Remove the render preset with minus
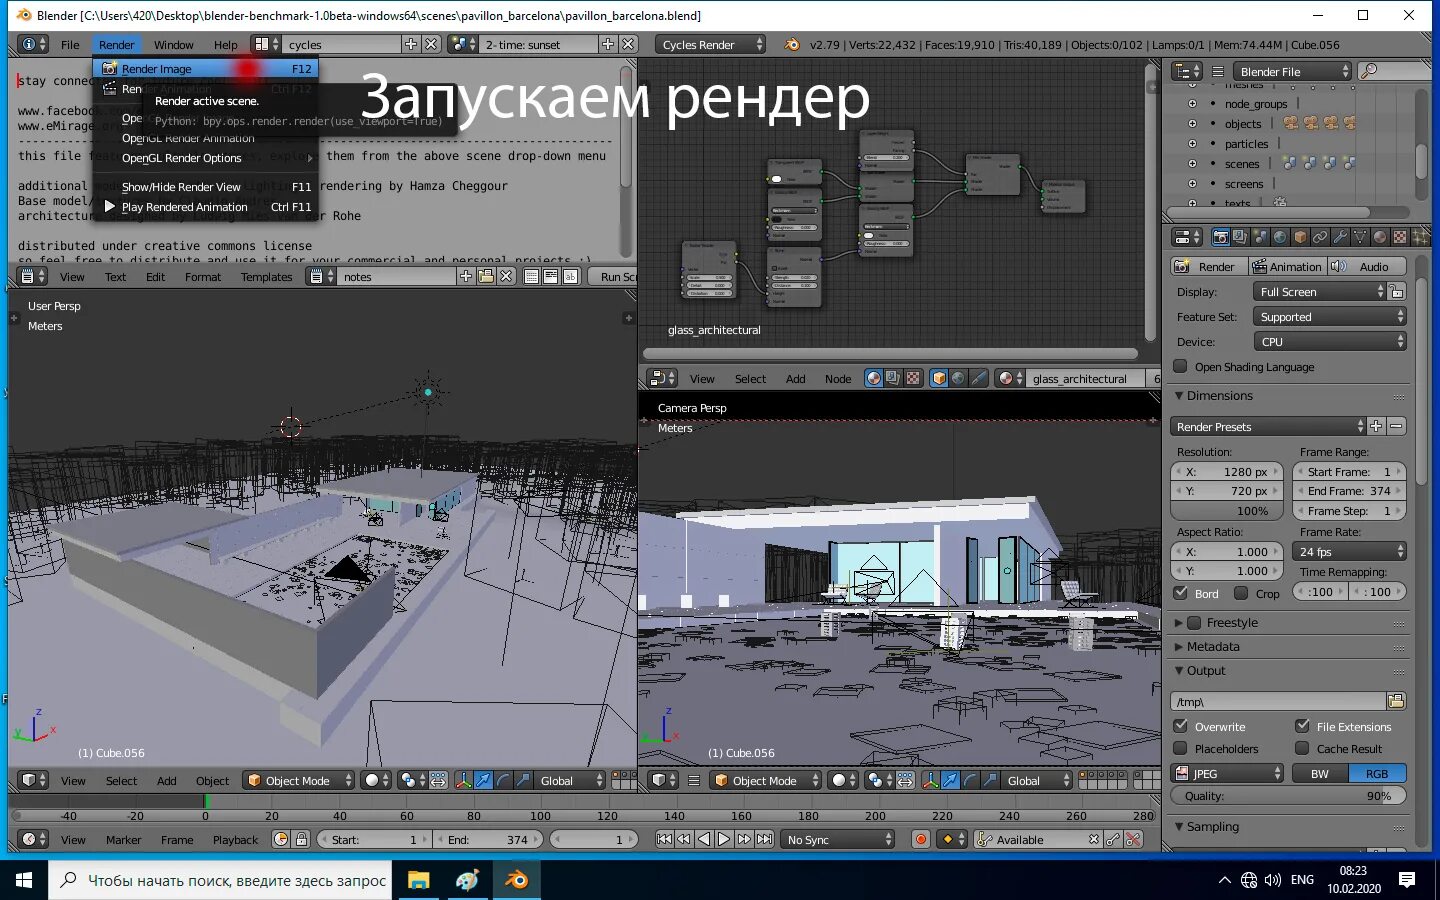 pos(1396,426)
